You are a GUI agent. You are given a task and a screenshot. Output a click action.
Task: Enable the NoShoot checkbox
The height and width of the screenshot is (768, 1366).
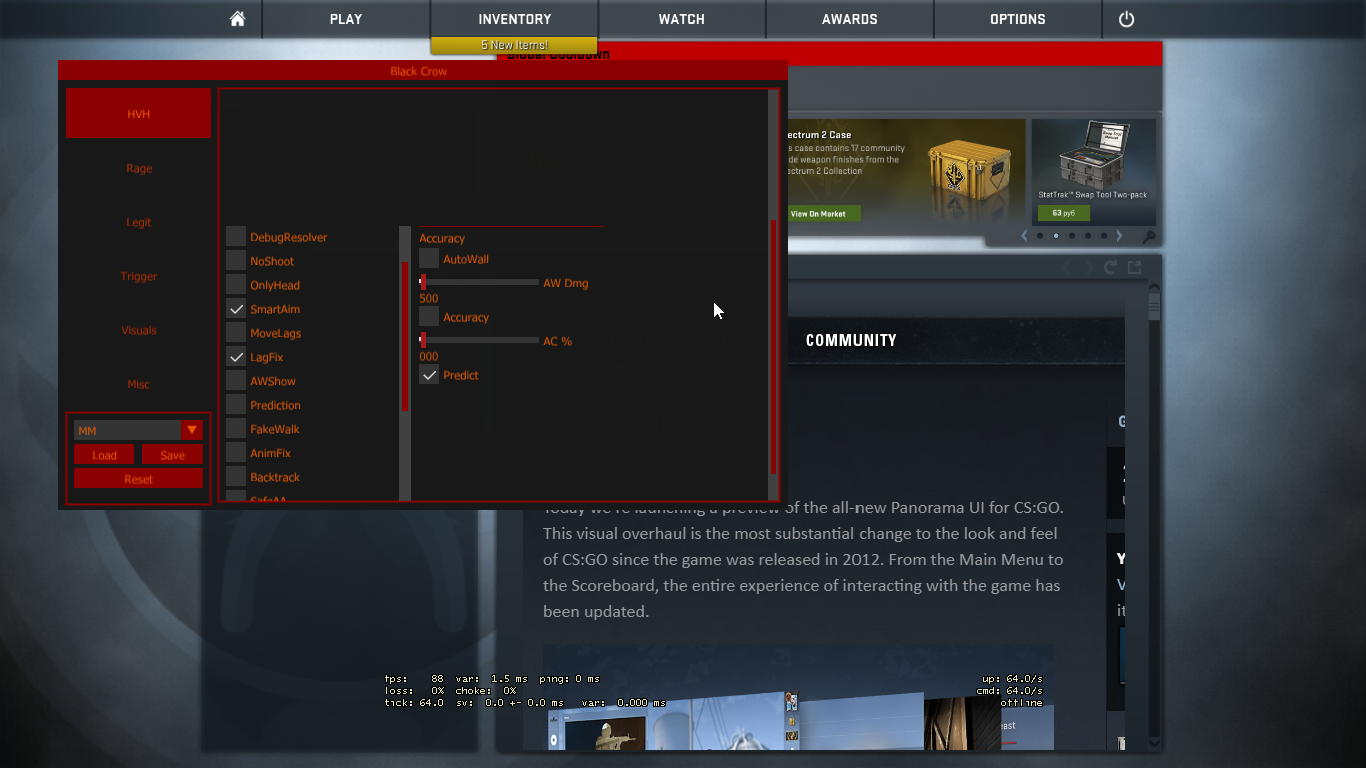click(x=236, y=261)
